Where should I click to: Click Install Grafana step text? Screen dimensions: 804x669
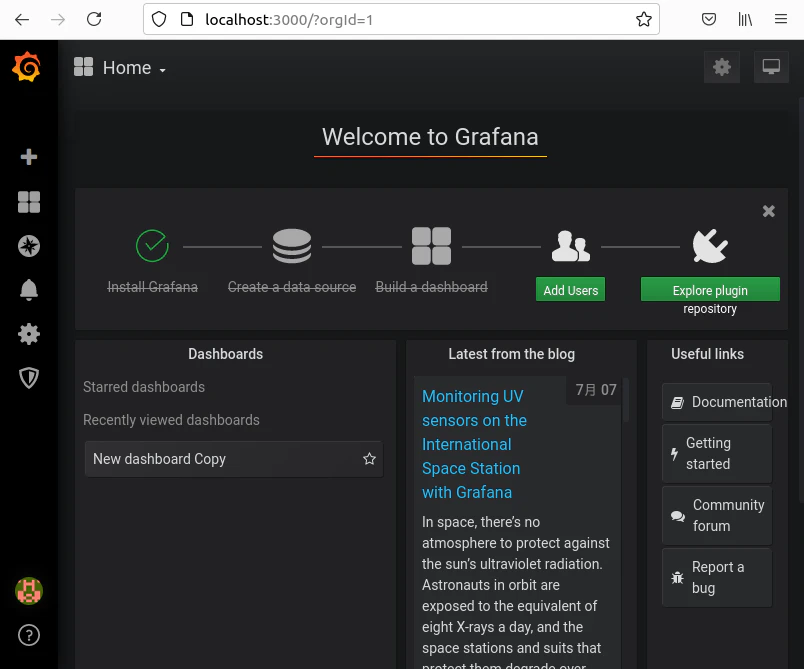click(152, 287)
